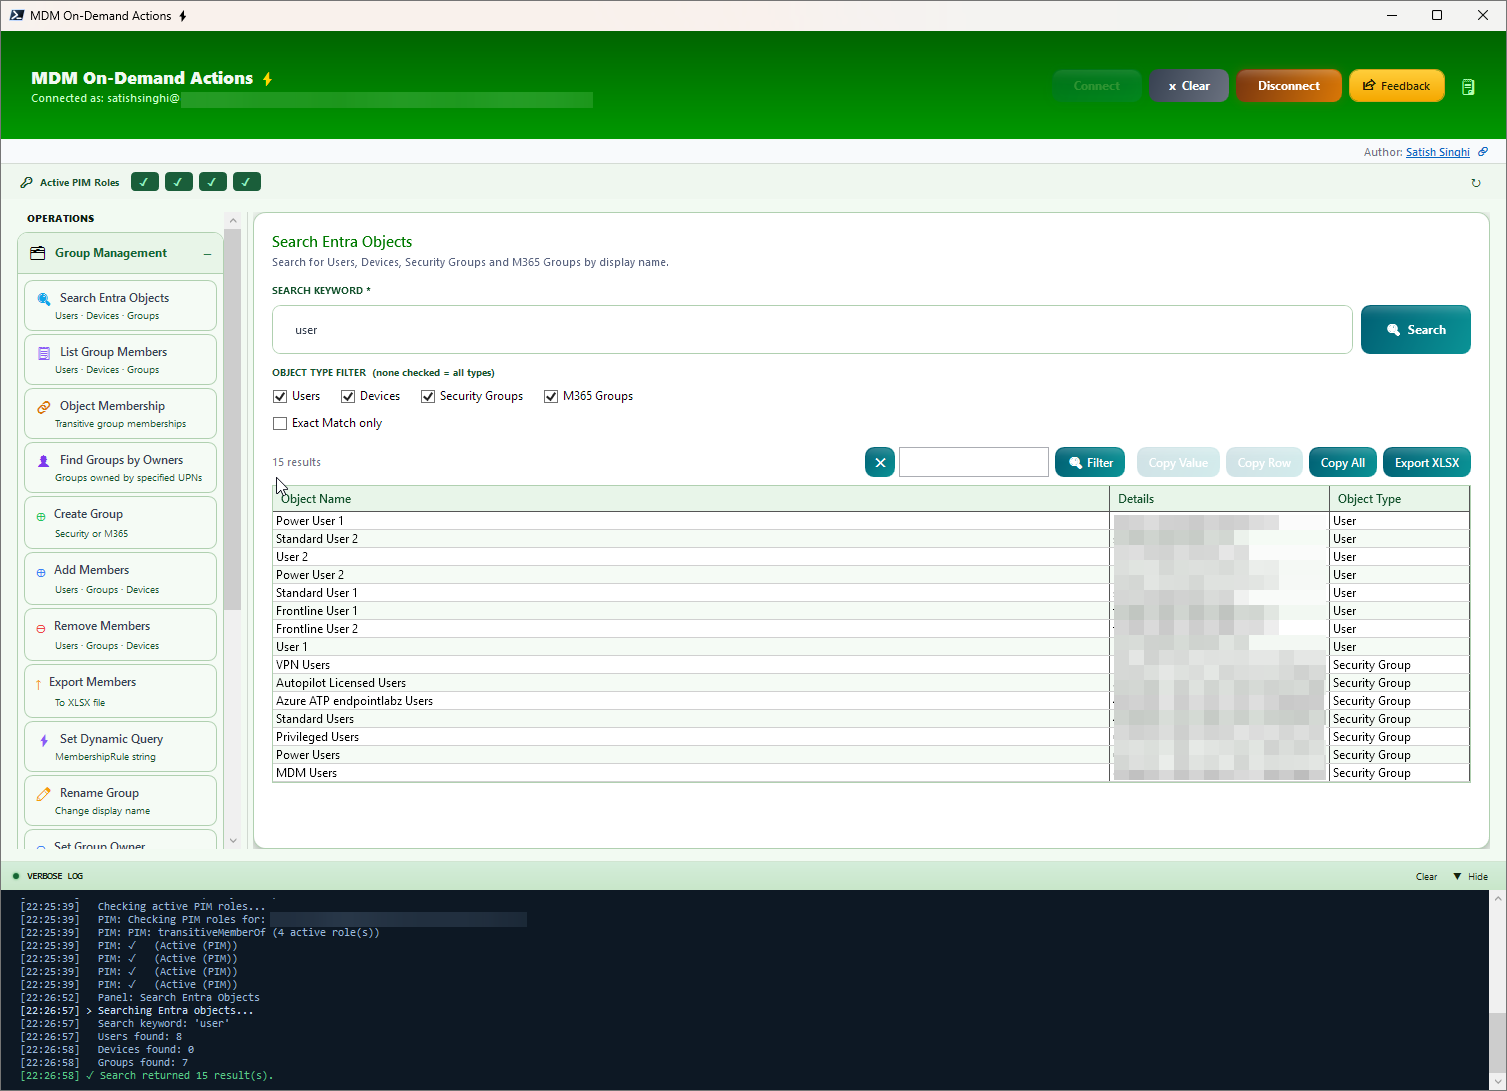Export results using Export XLSX
Viewport: 1507px width, 1091px height.
tap(1426, 461)
